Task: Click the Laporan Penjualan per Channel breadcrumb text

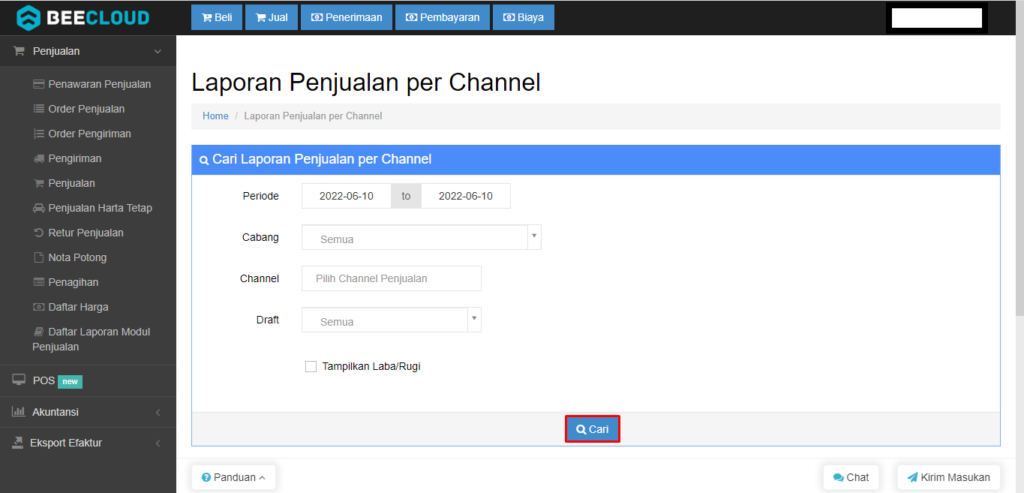Action: [313, 116]
